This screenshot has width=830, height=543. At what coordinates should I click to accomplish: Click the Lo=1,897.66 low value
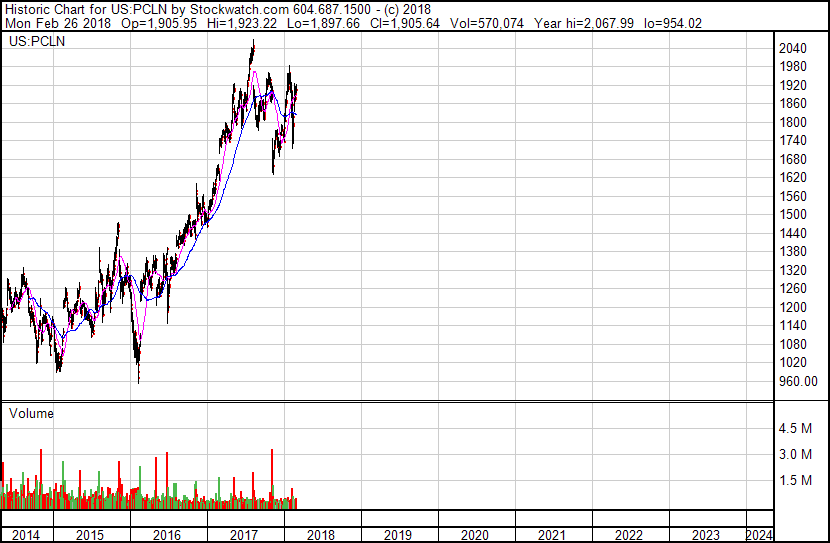coord(323,23)
